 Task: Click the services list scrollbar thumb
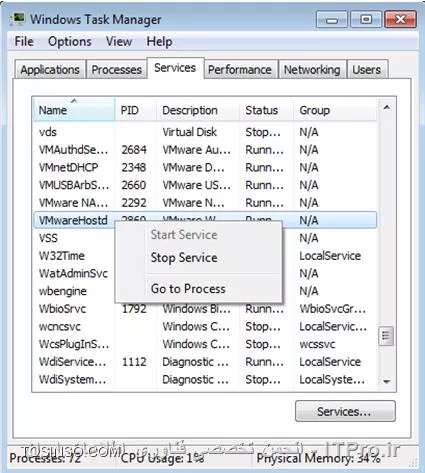[386, 336]
